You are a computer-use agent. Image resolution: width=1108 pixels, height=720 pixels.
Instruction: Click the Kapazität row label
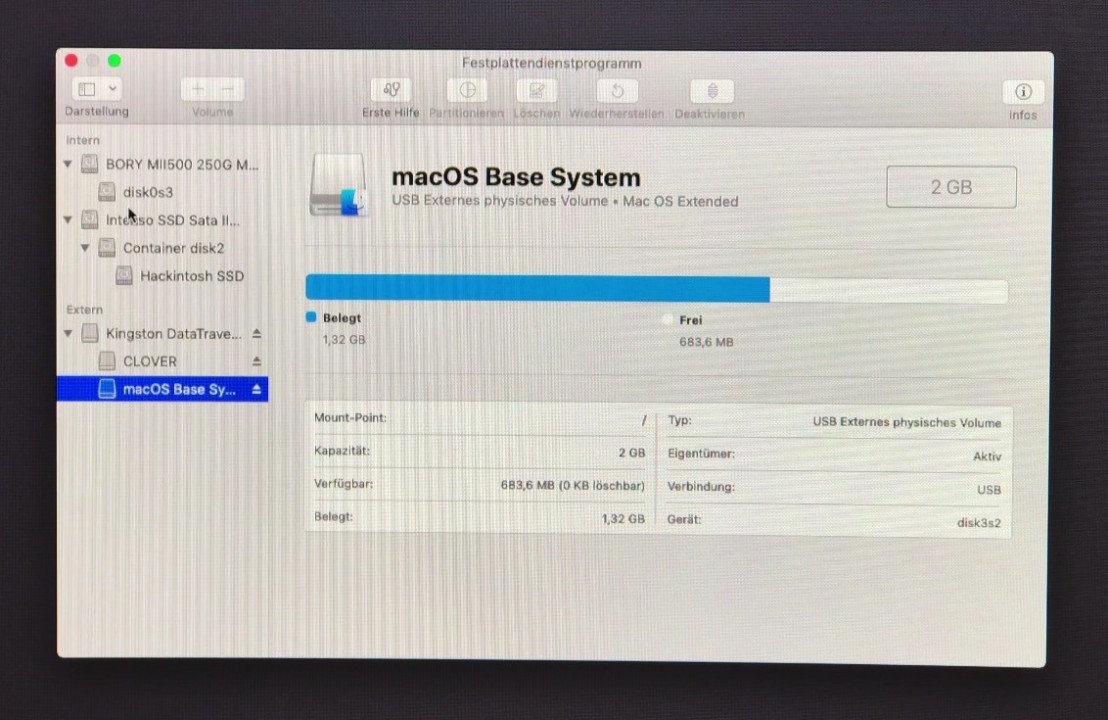pos(342,451)
